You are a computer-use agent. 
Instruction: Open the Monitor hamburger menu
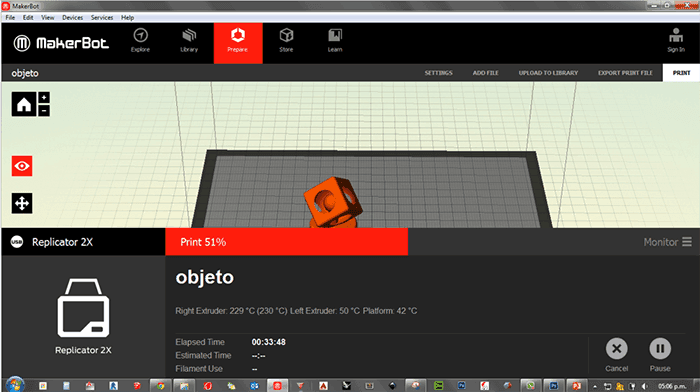point(687,242)
